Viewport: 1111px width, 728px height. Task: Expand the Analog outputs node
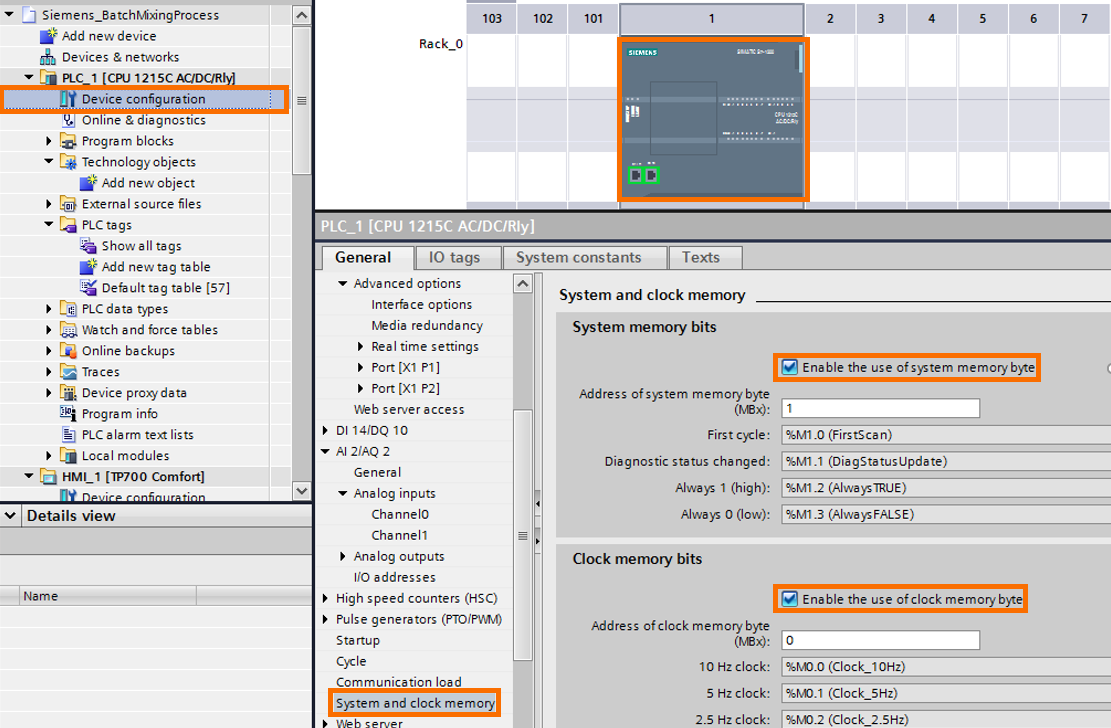pyautogui.click(x=343, y=556)
